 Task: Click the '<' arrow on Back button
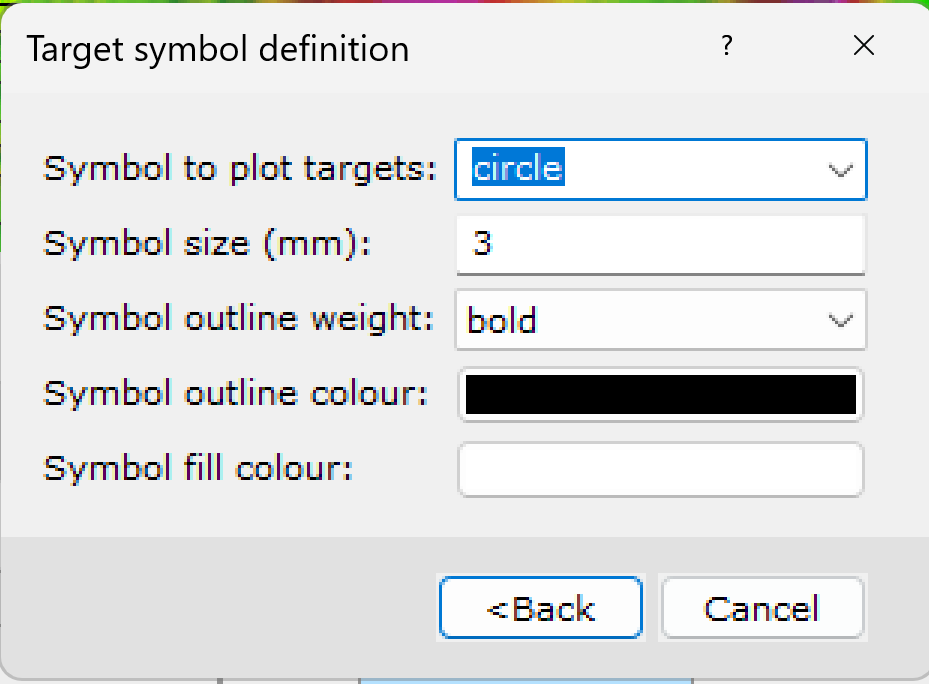[x=496, y=610]
